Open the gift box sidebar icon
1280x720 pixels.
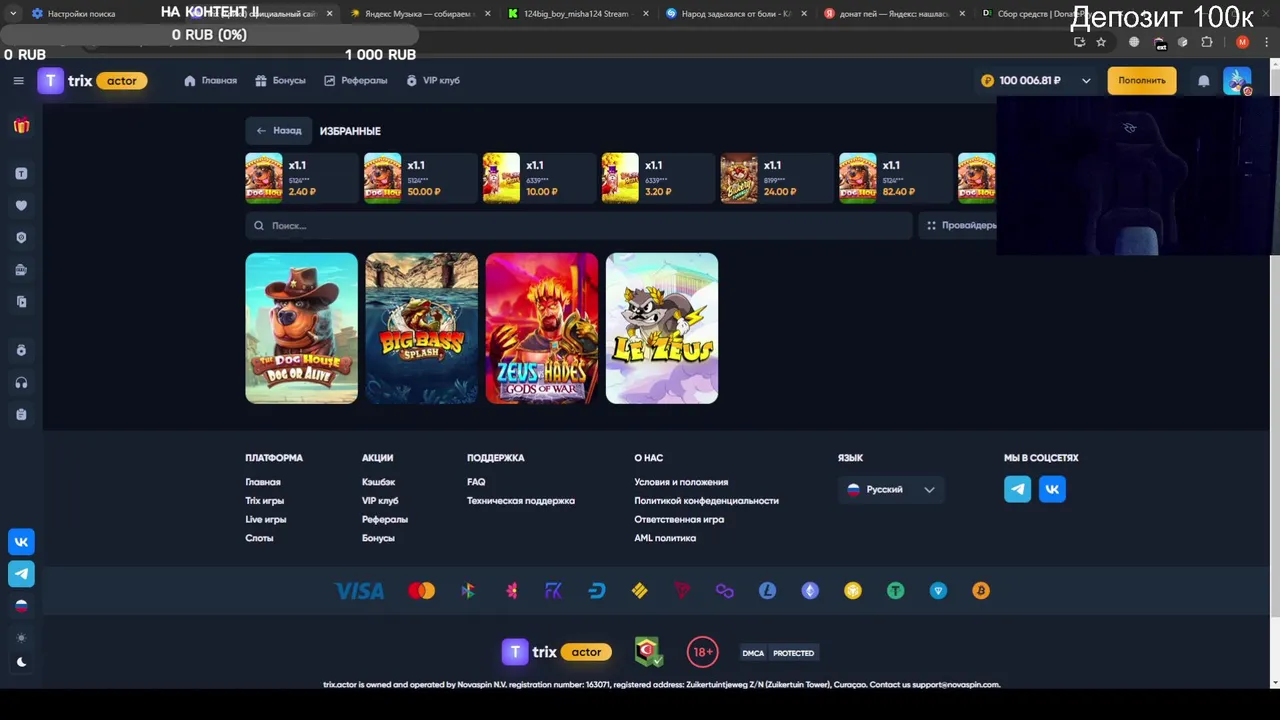click(21, 126)
